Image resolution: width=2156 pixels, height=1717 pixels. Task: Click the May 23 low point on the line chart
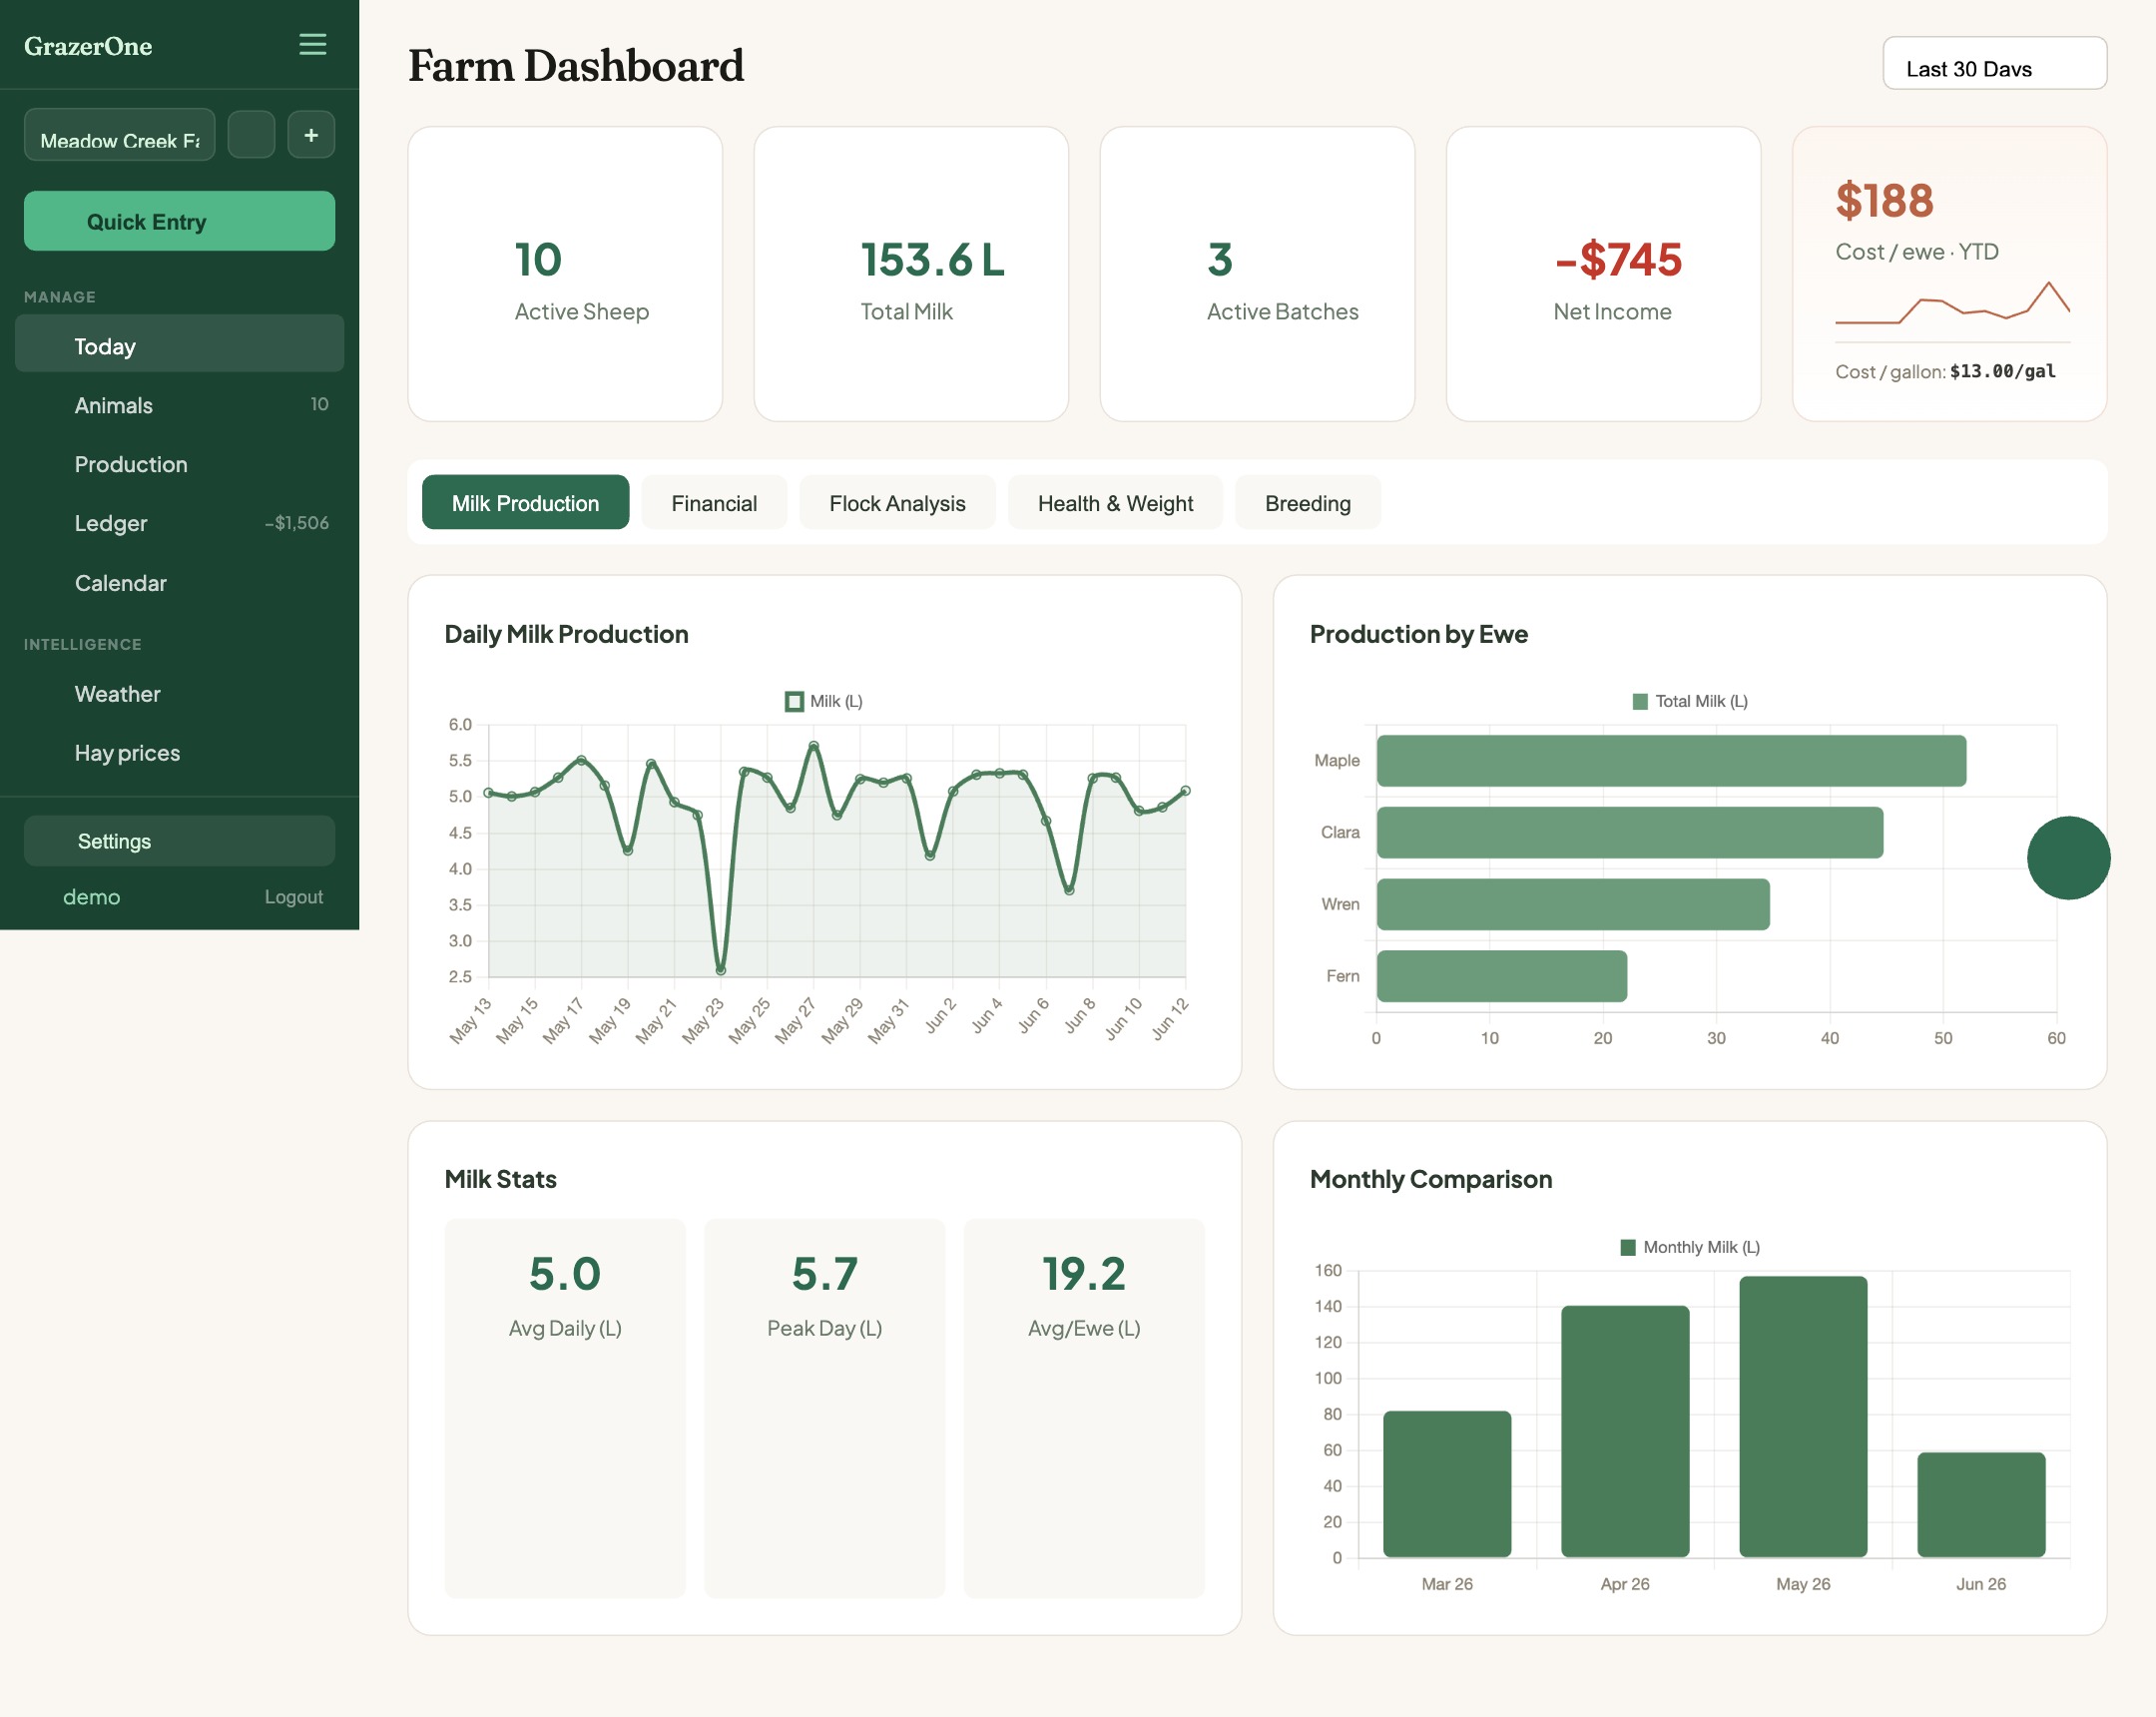(721, 970)
